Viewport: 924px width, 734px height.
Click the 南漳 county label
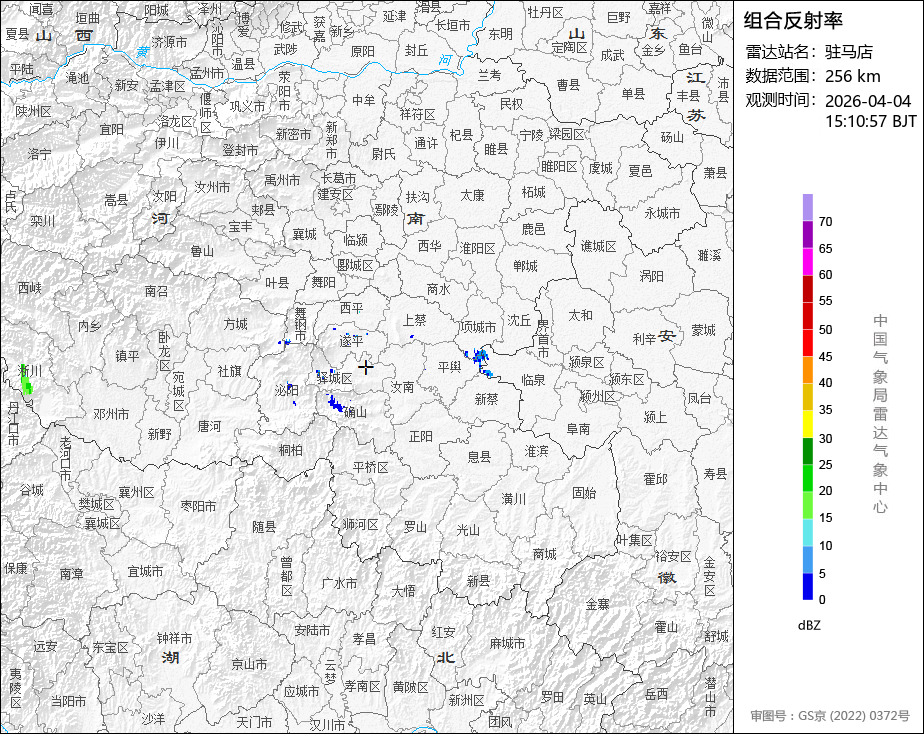(71, 573)
